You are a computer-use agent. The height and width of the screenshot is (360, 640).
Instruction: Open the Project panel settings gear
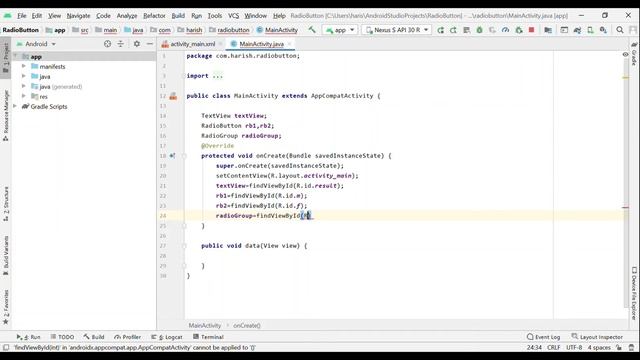tap(137, 44)
